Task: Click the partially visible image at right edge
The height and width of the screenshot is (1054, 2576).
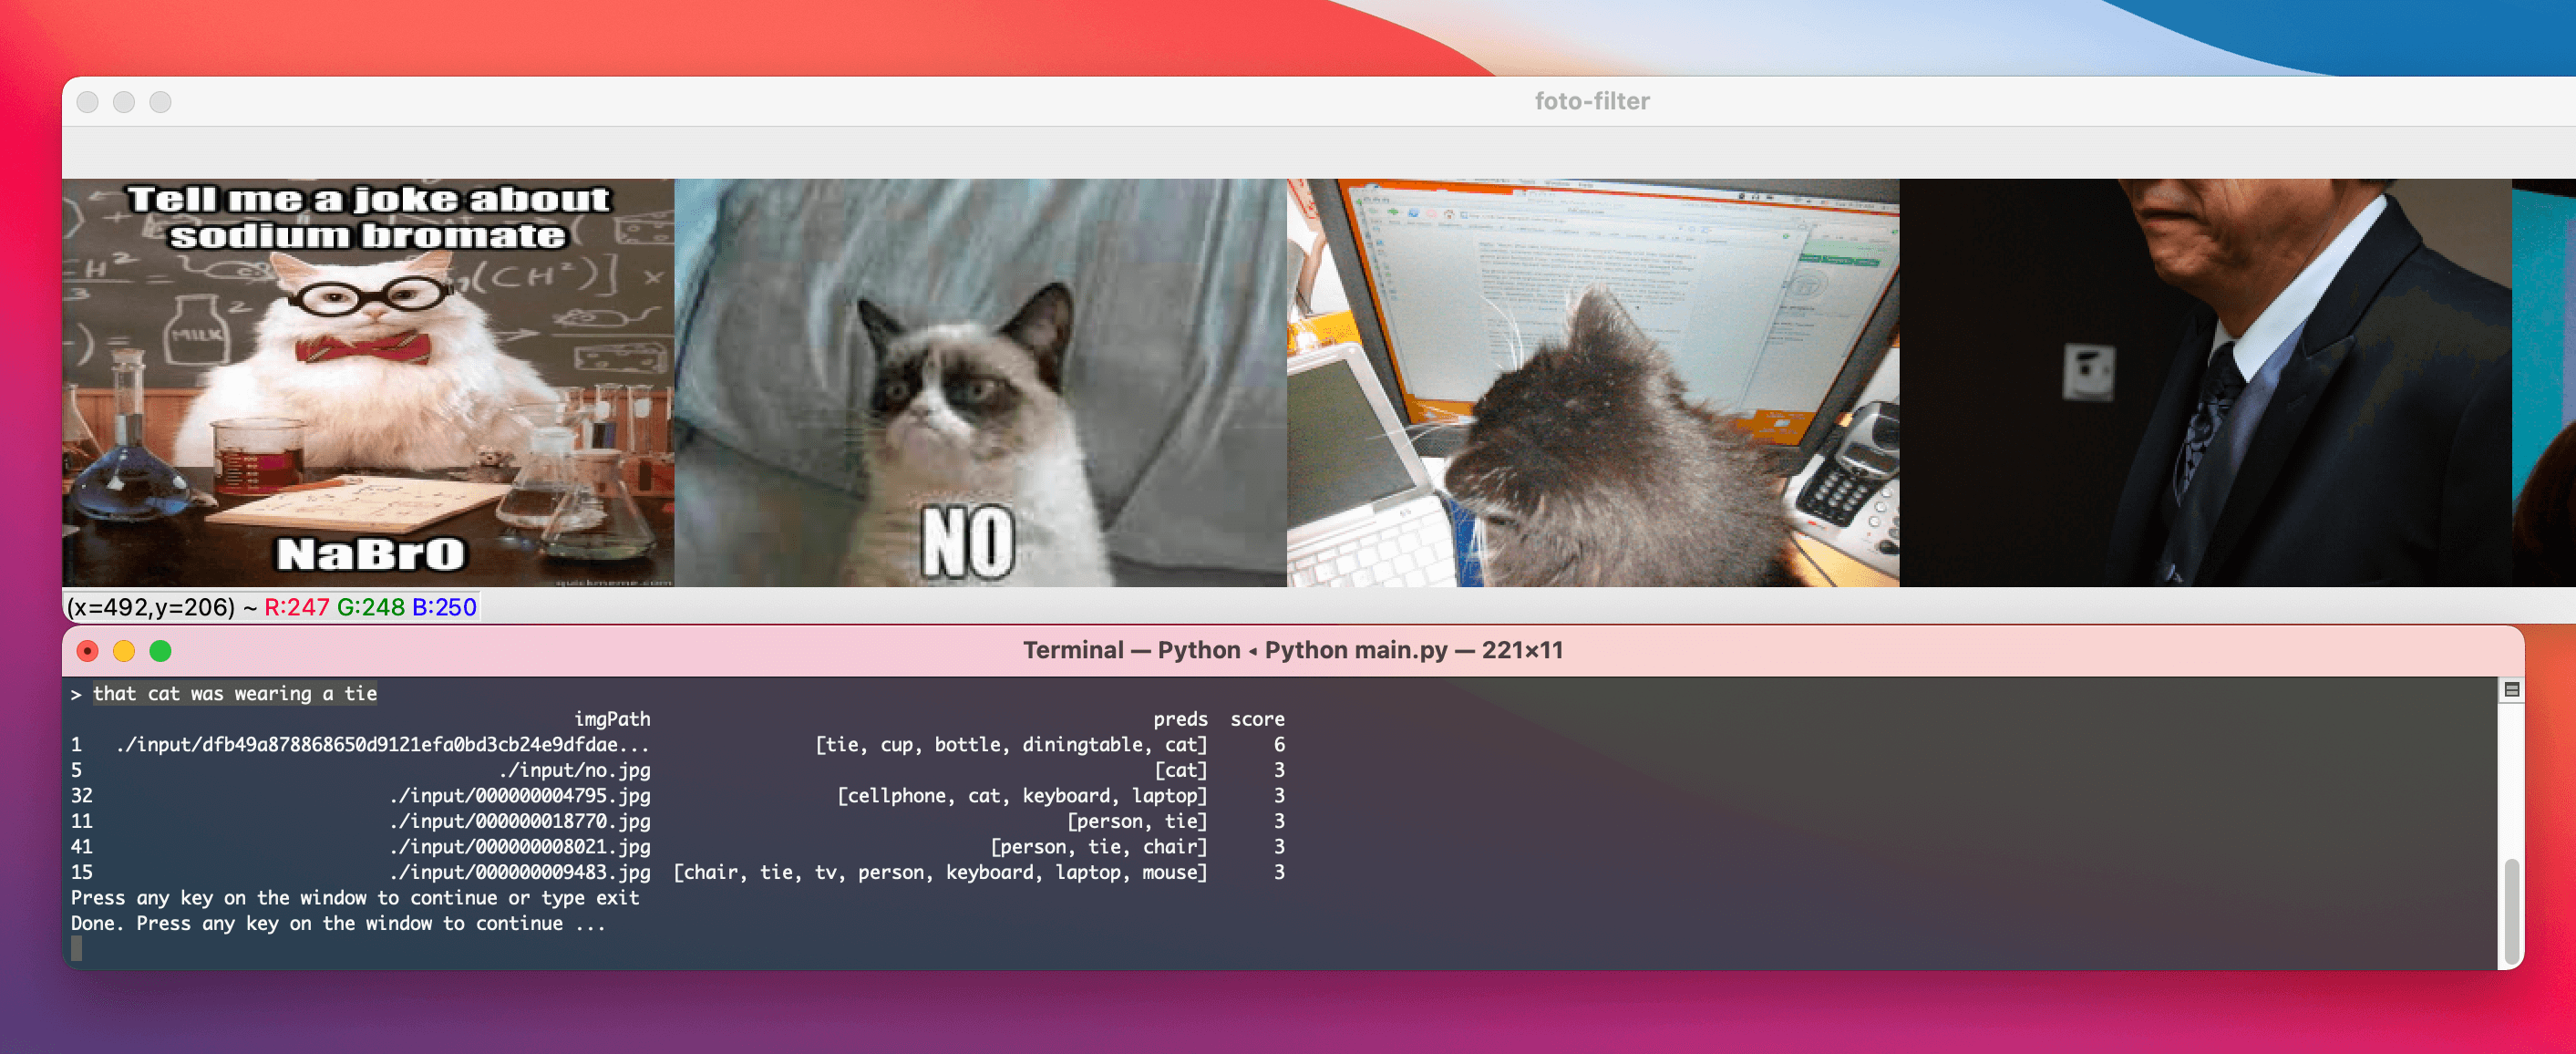Action: pos(2545,382)
